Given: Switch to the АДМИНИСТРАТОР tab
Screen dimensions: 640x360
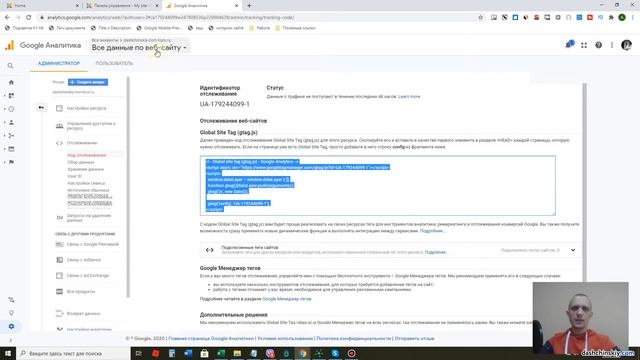Looking at the screenshot, I should point(59,64).
